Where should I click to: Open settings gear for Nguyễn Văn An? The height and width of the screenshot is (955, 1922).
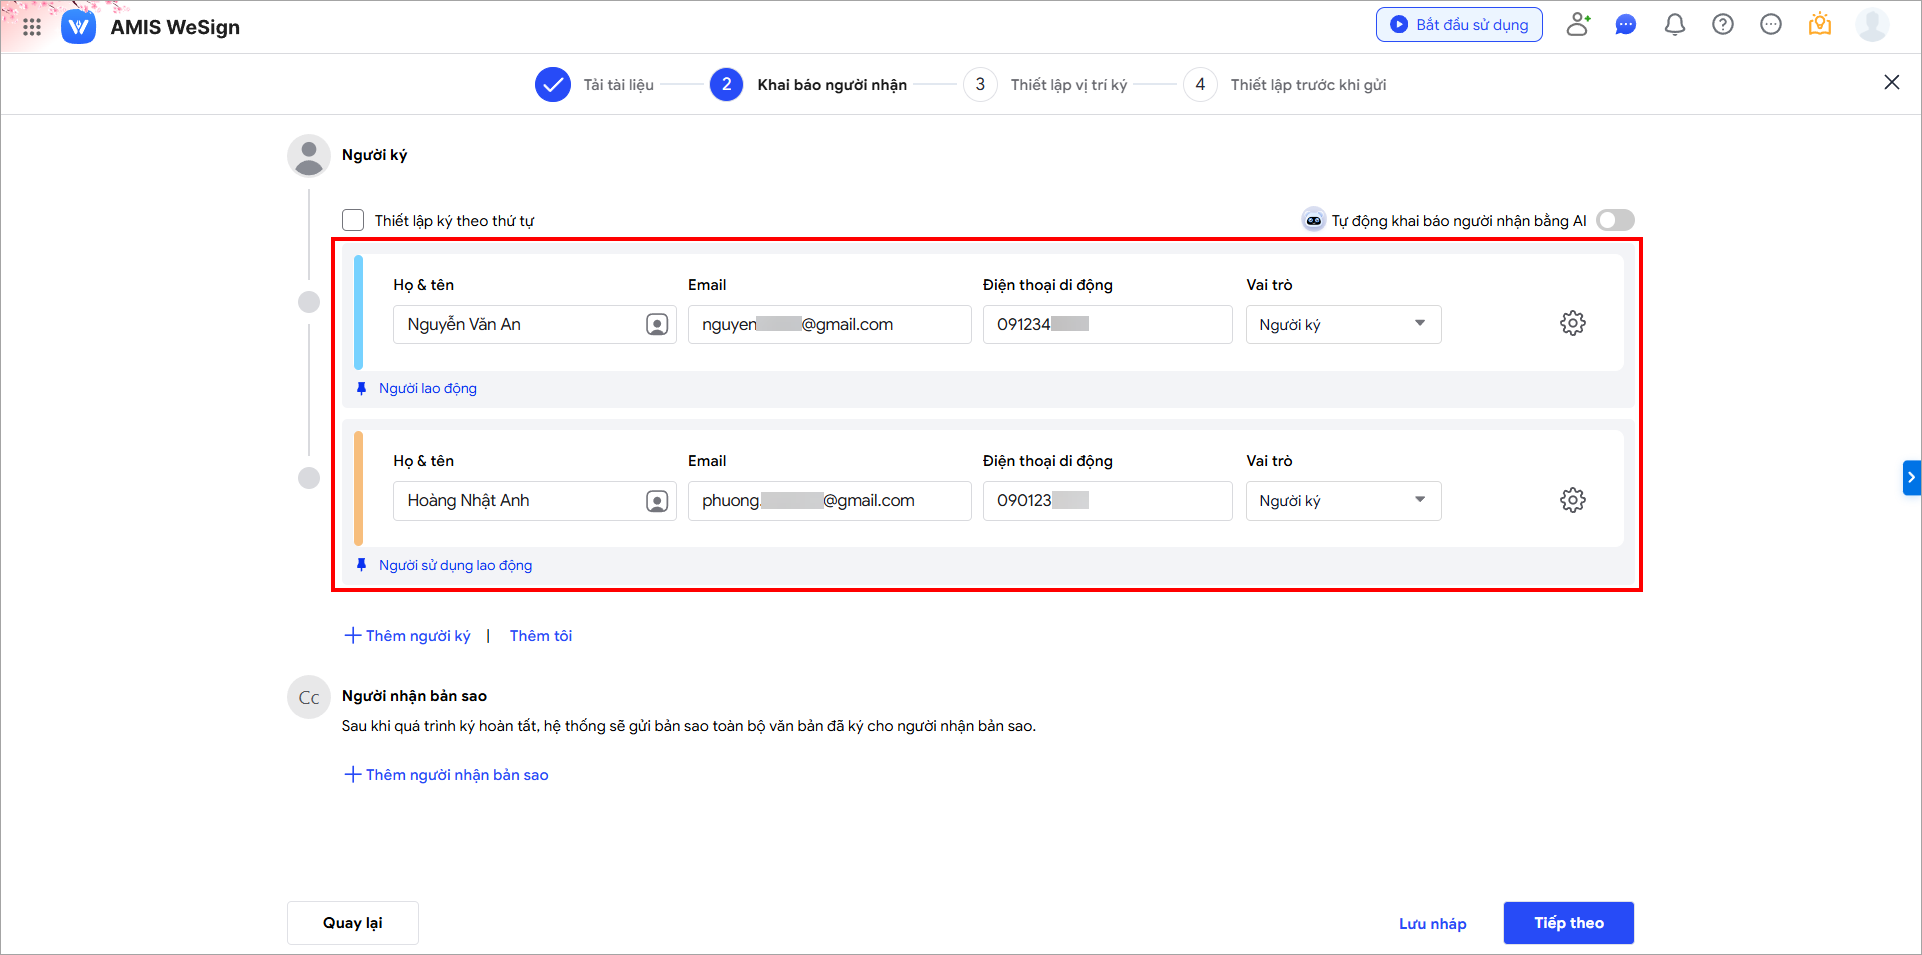(x=1572, y=324)
